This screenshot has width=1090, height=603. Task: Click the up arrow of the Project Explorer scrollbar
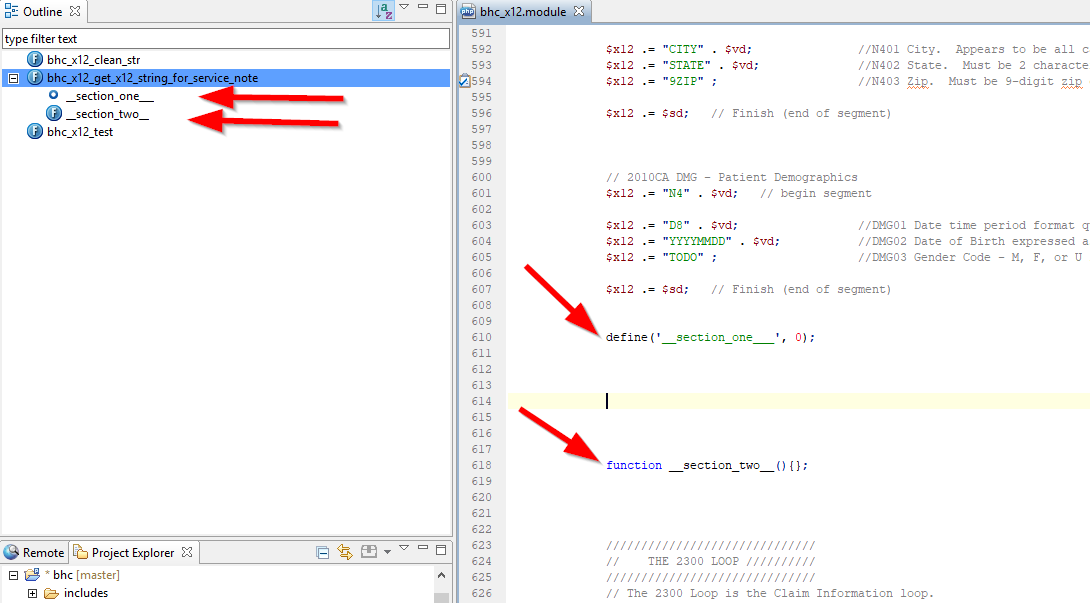[441, 575]
